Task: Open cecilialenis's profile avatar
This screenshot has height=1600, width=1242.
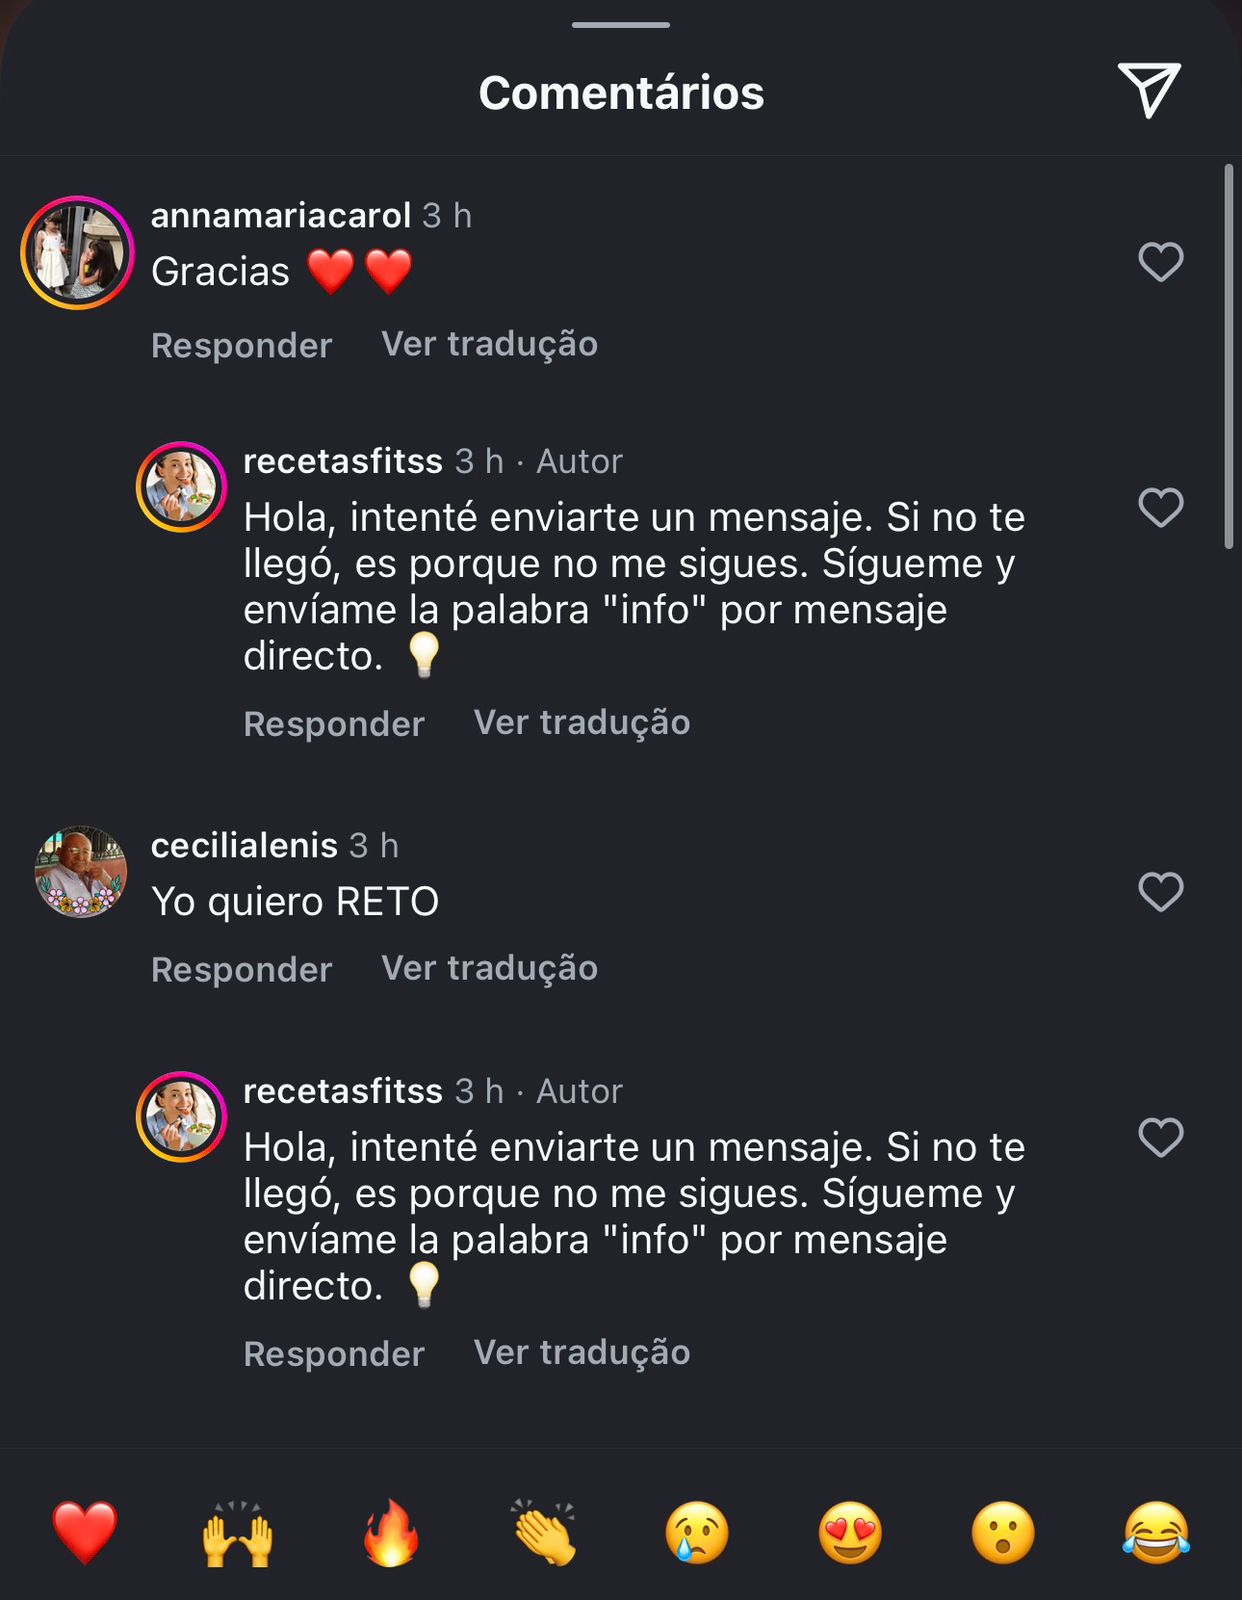Action: click(x=81, y=872)
